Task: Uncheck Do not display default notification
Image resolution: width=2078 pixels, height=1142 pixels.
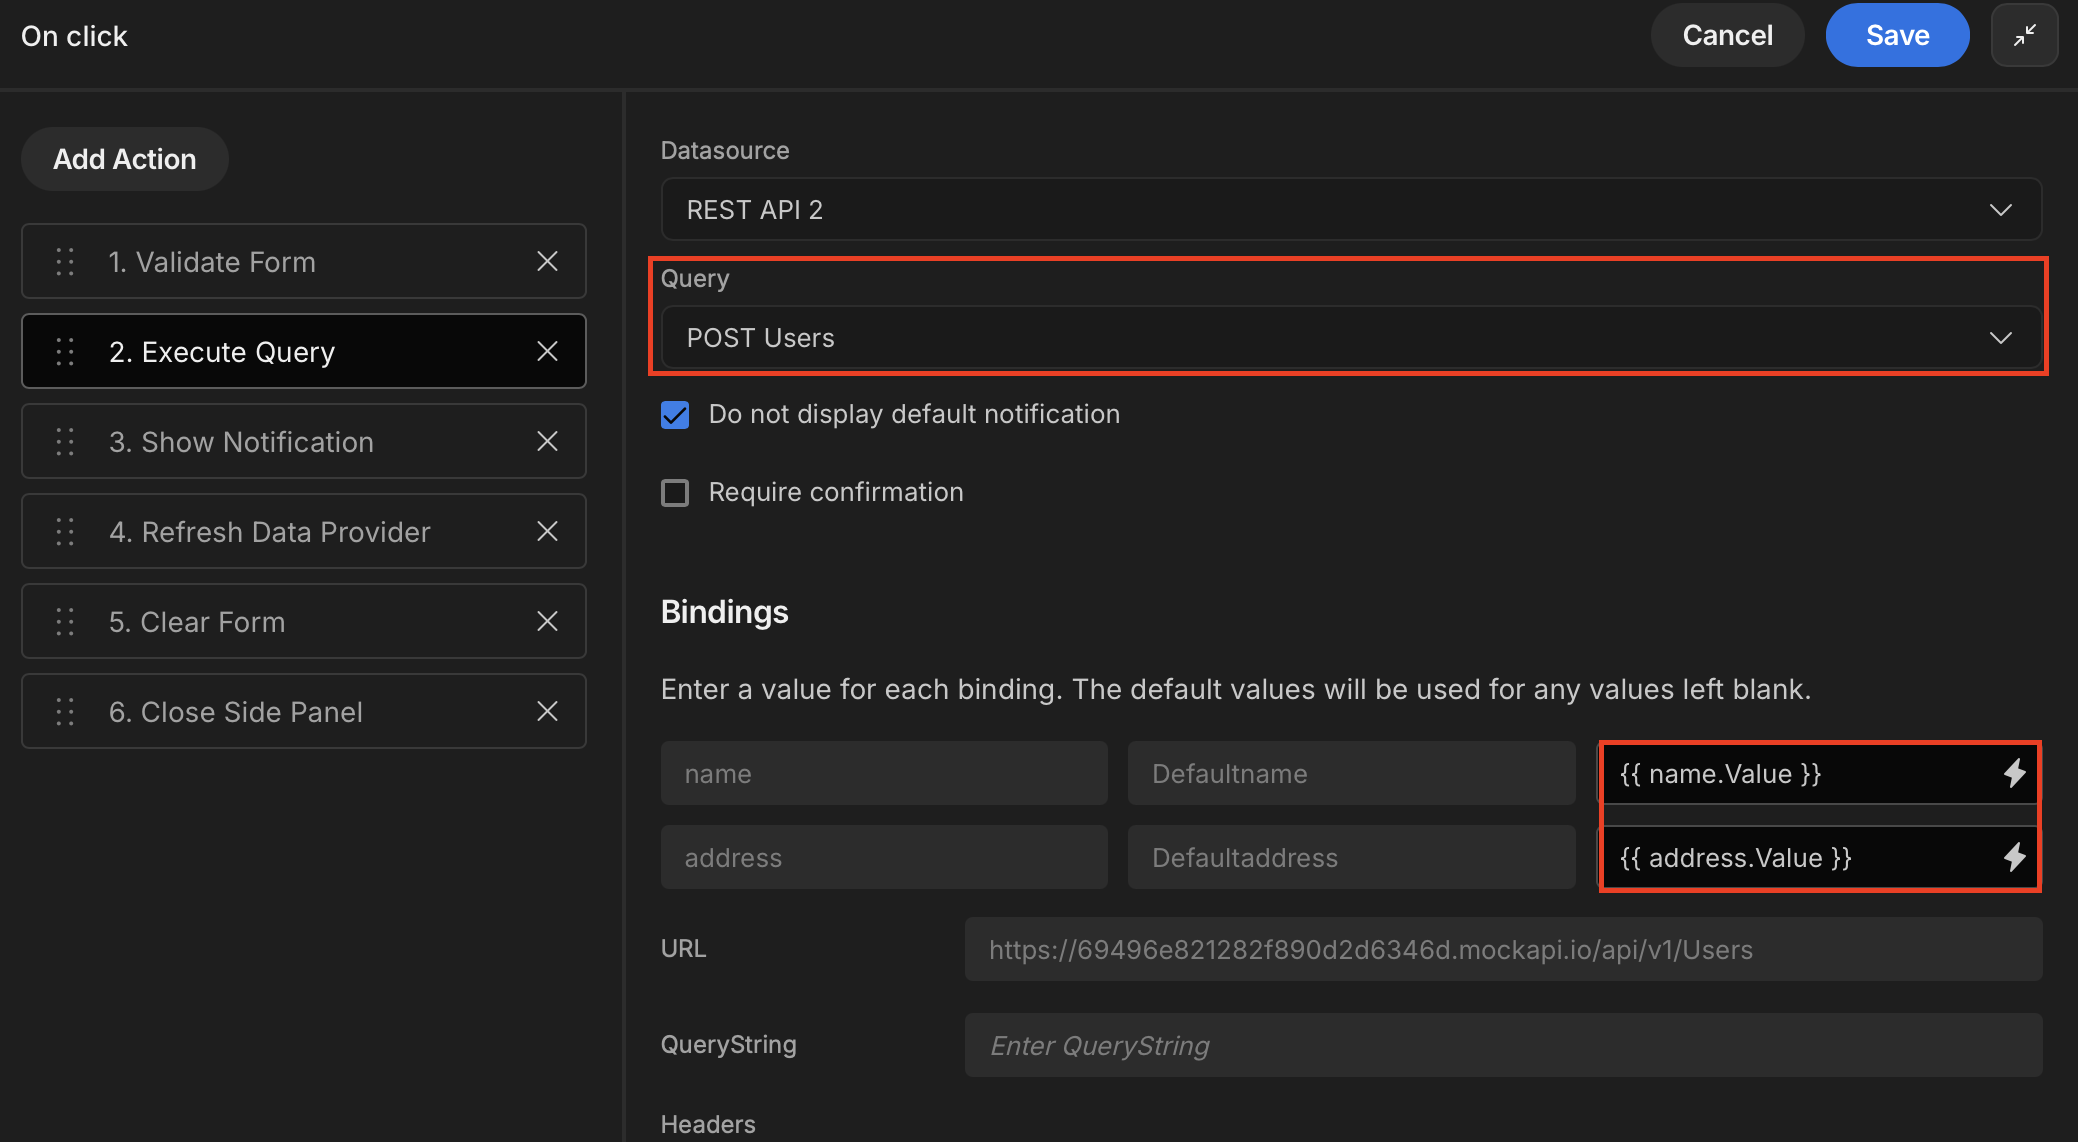Action: coord(675,414)
